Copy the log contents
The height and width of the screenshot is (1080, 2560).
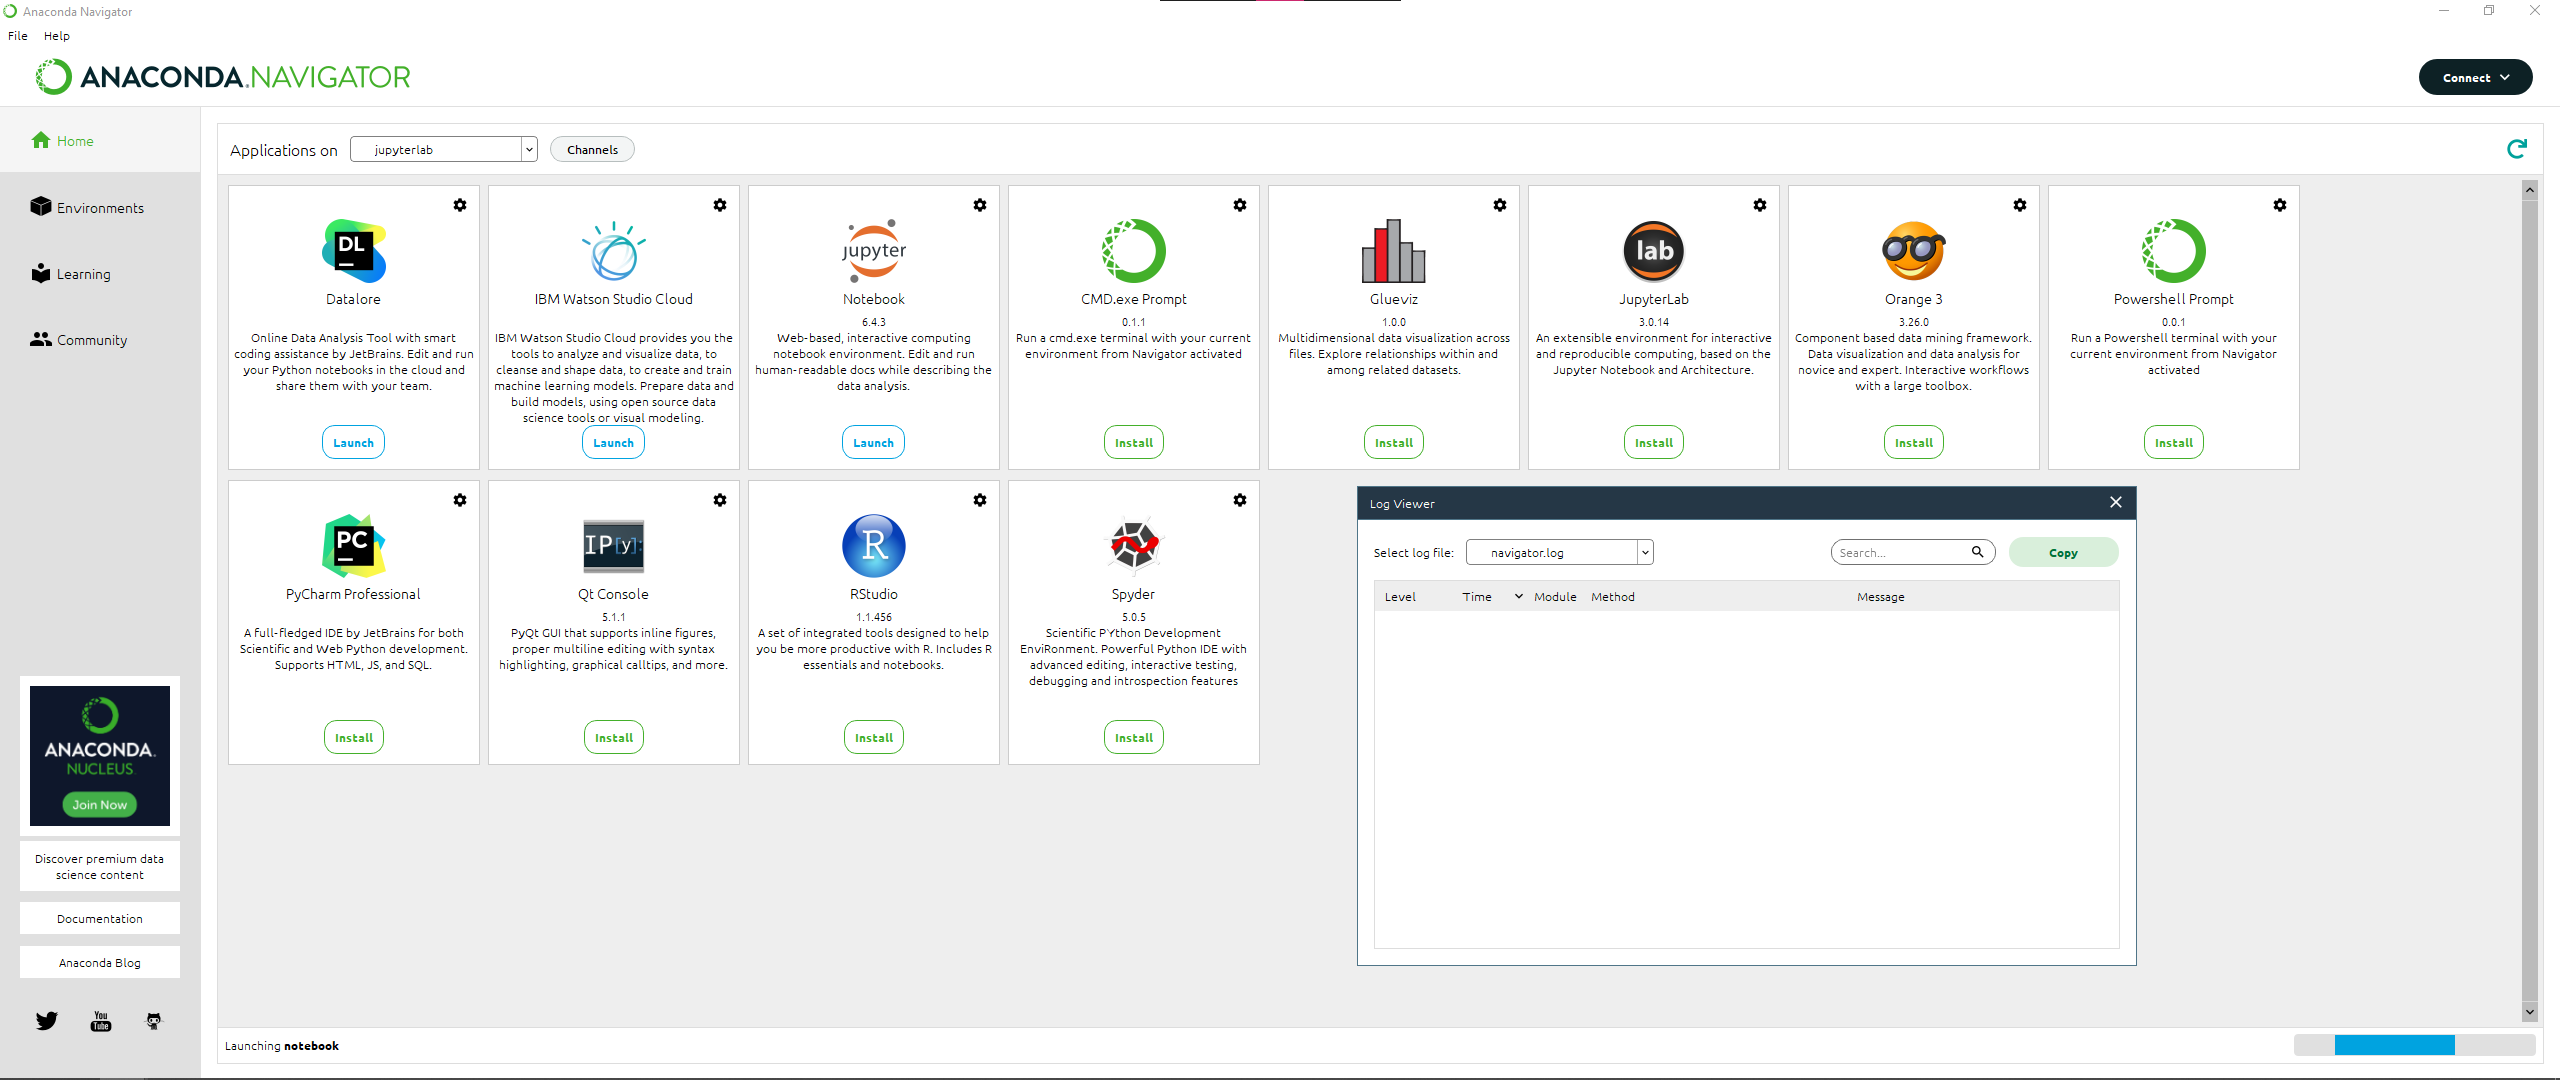pyautogui.click(x=2063, y=552)
